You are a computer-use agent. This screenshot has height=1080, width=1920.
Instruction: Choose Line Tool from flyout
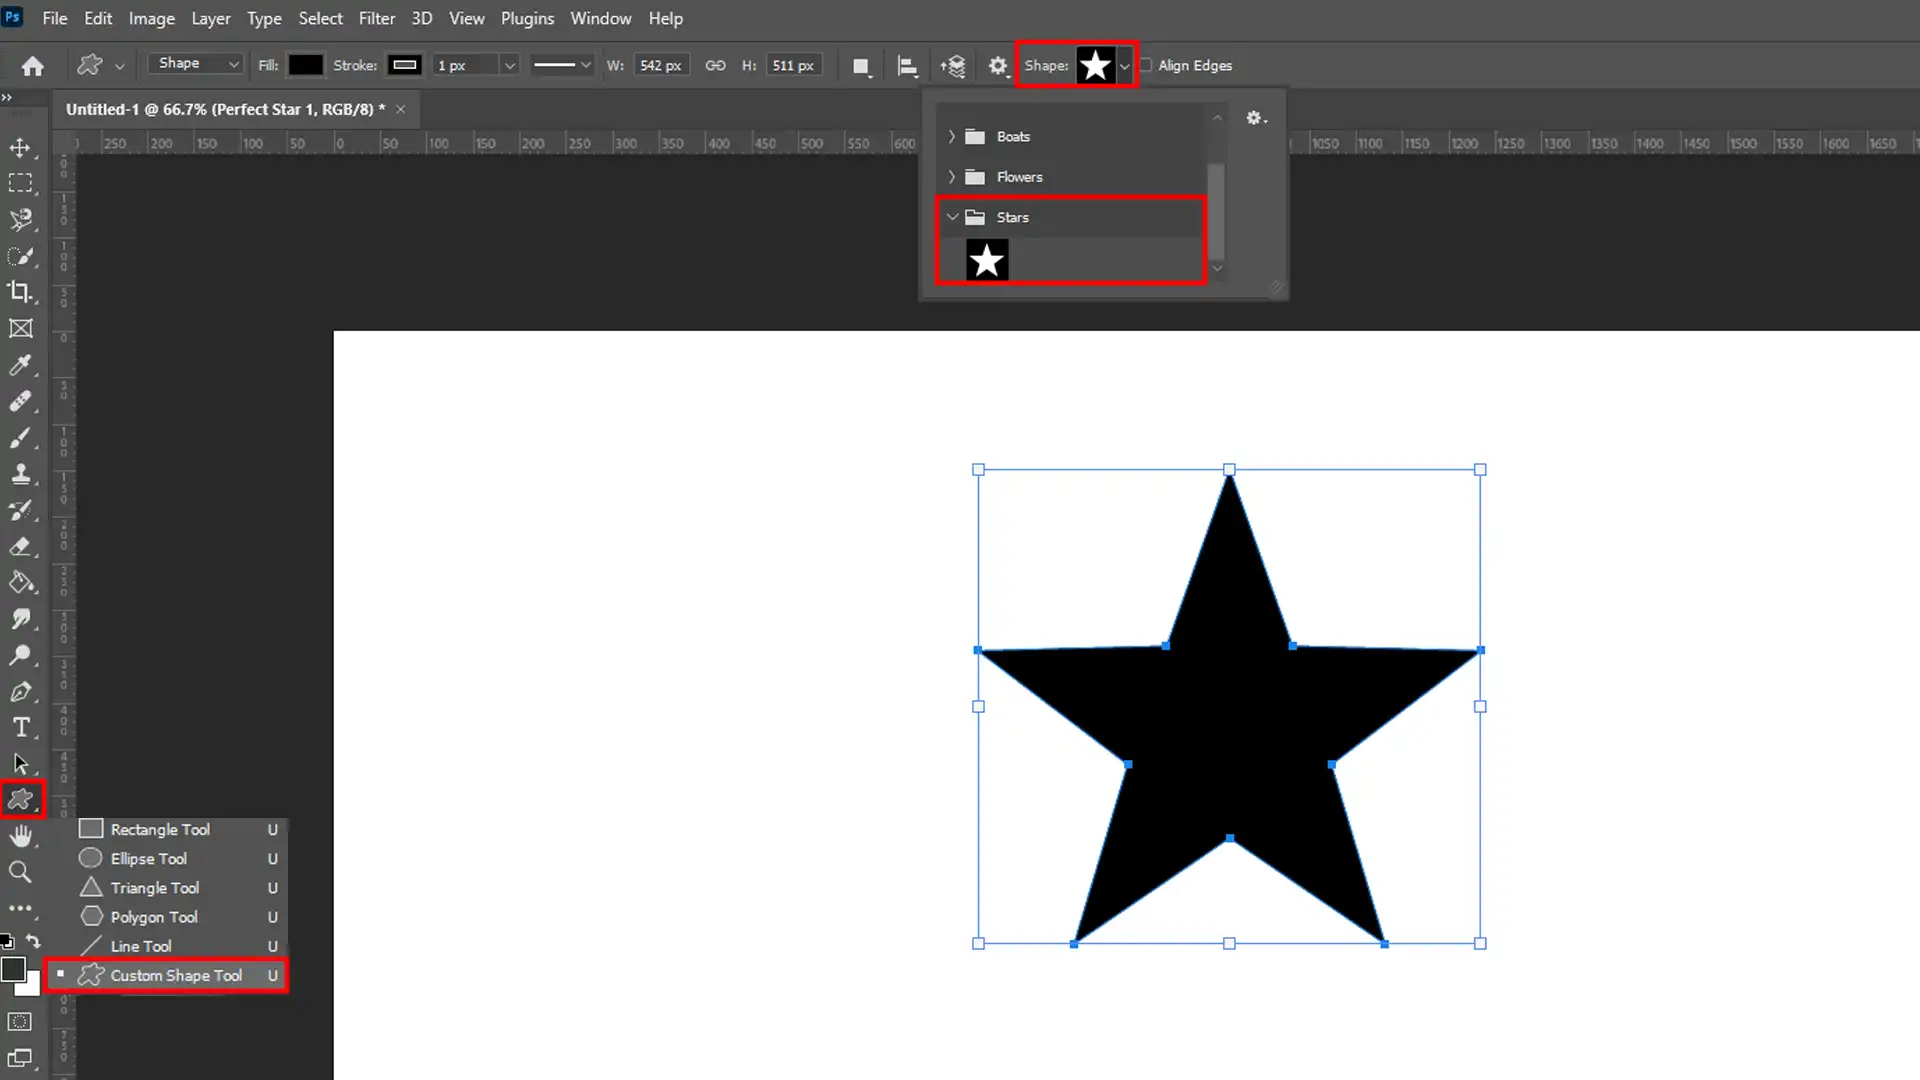coord(180,946)
